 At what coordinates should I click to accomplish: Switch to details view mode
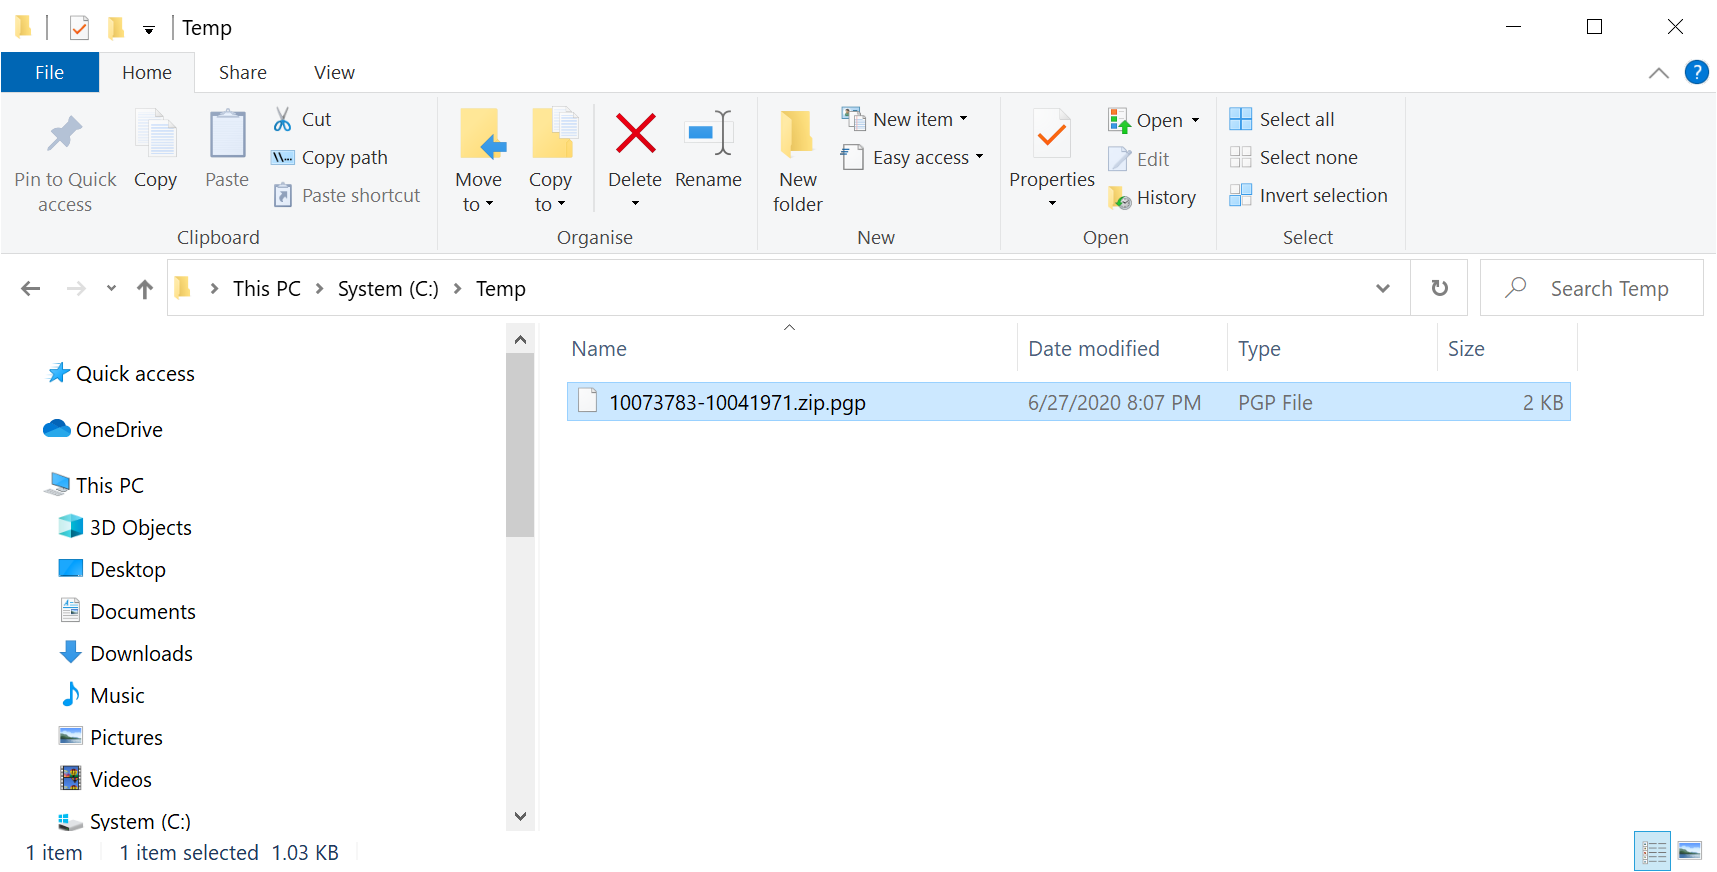(1652, 851)
